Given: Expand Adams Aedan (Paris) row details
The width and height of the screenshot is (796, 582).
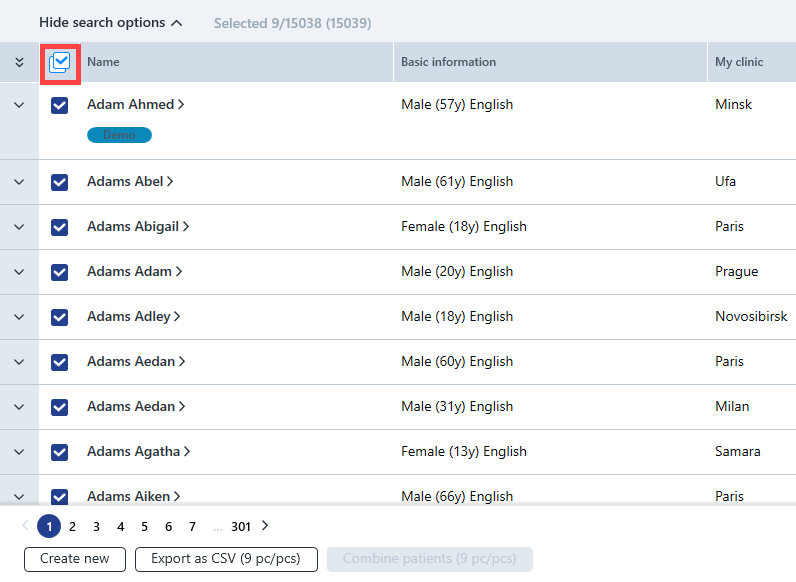Looking at the screenshot, I should (19, 362).
